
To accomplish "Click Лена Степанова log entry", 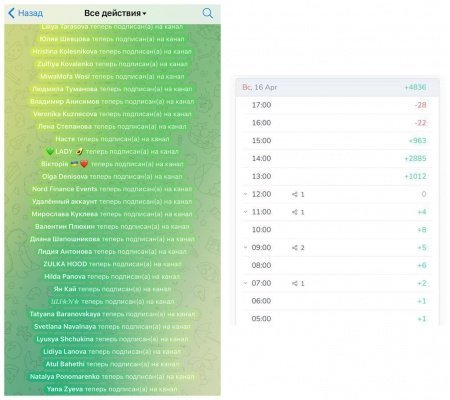I will (x=112, y=126).
